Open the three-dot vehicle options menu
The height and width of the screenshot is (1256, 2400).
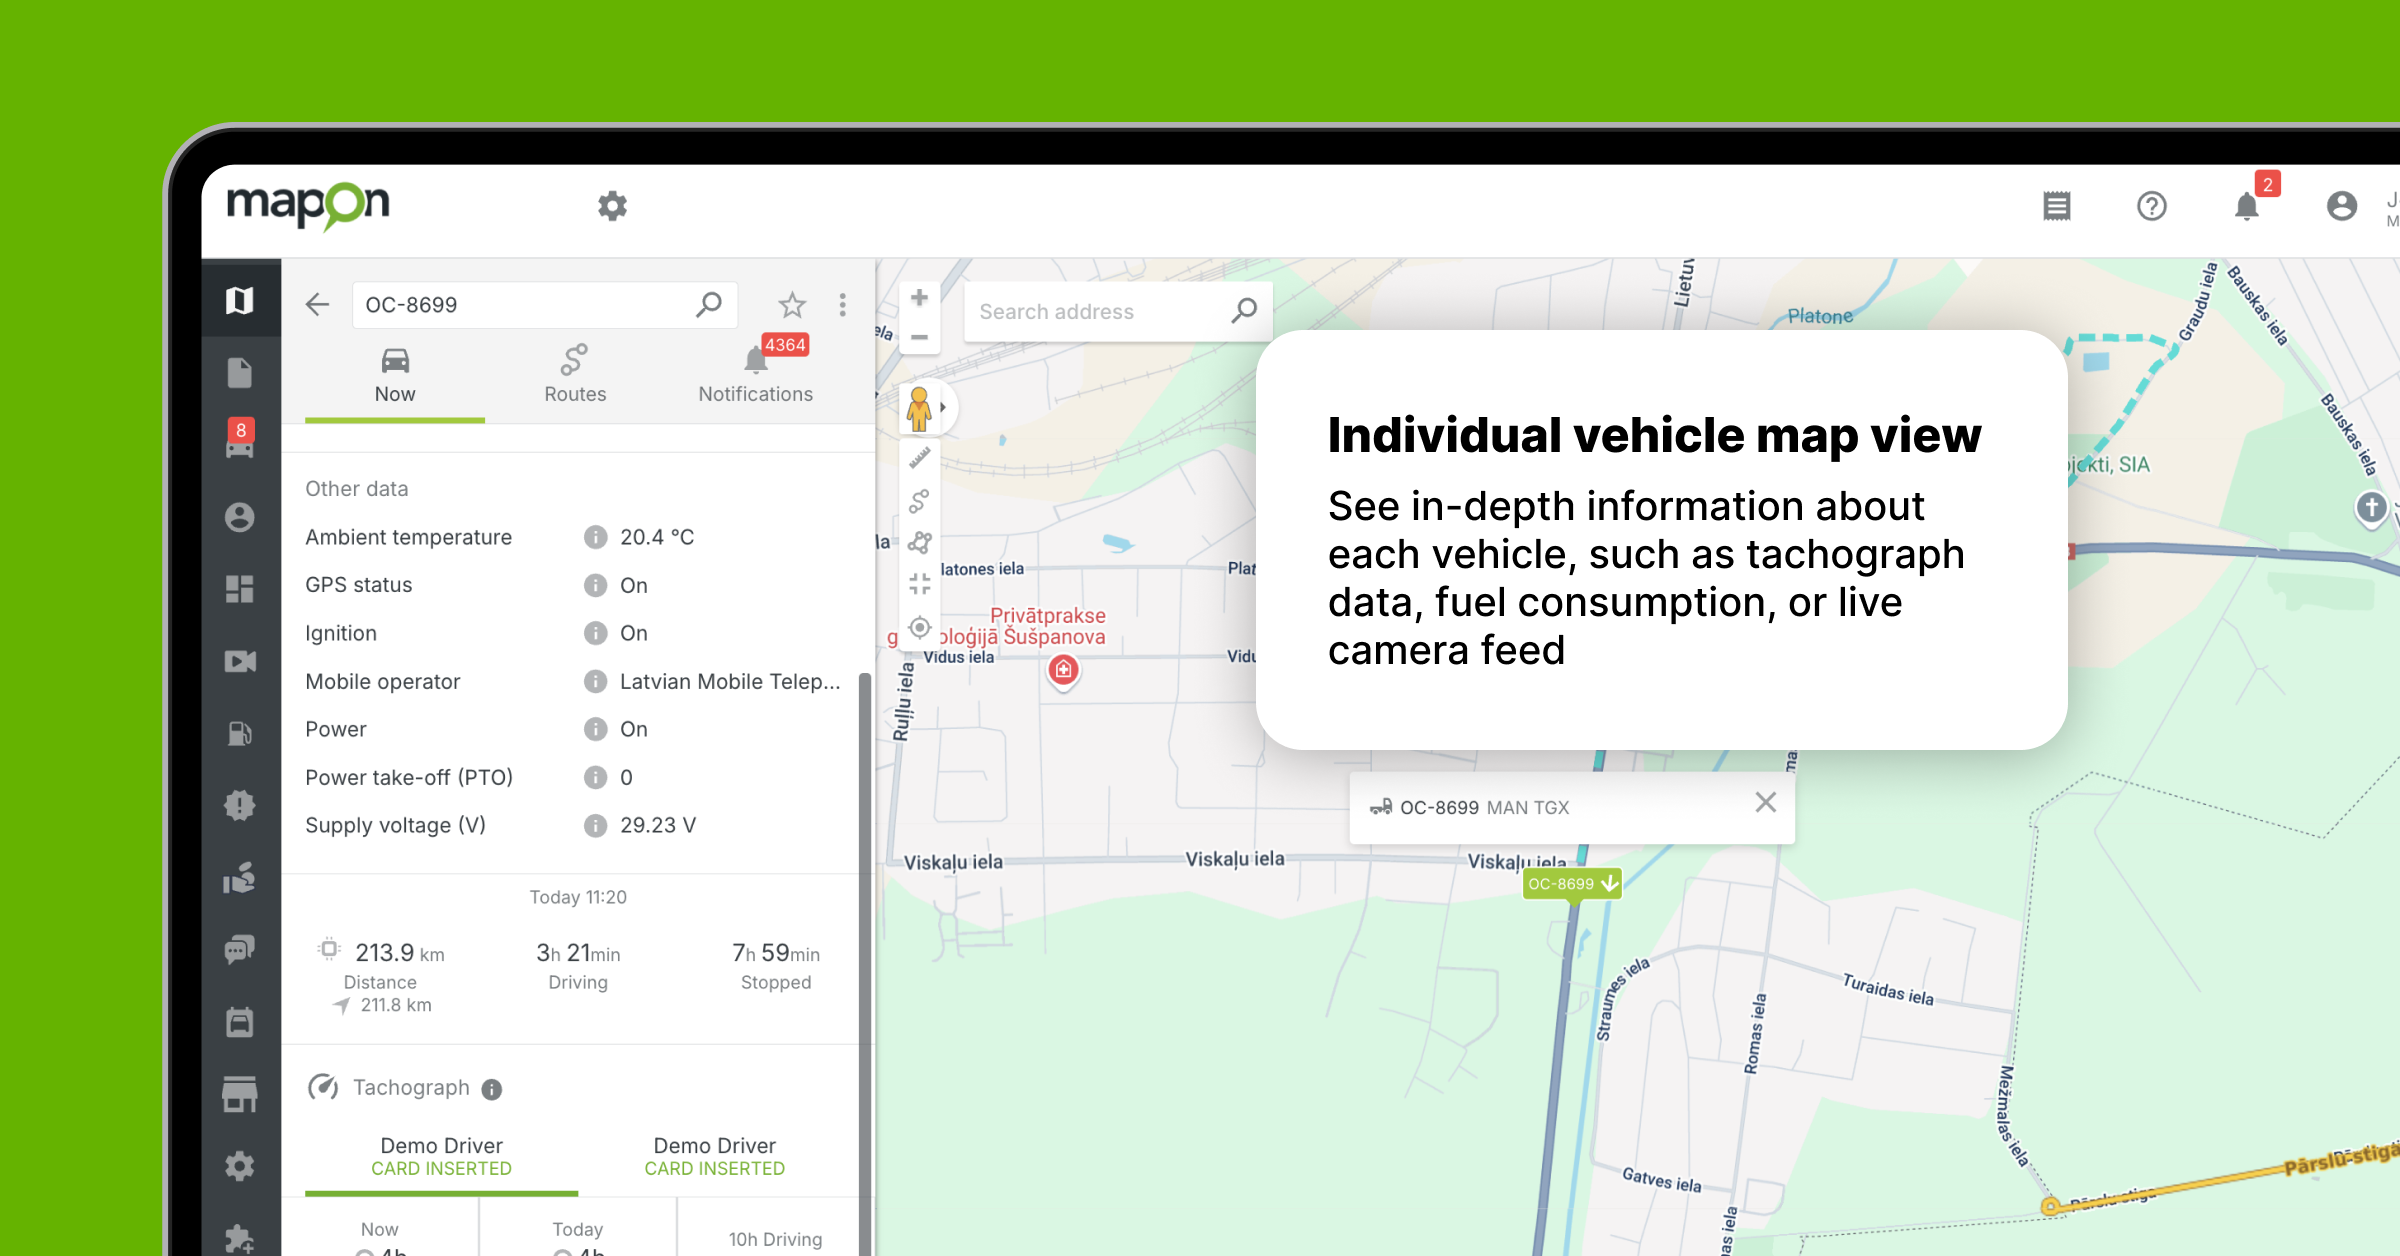click(843, 304)
